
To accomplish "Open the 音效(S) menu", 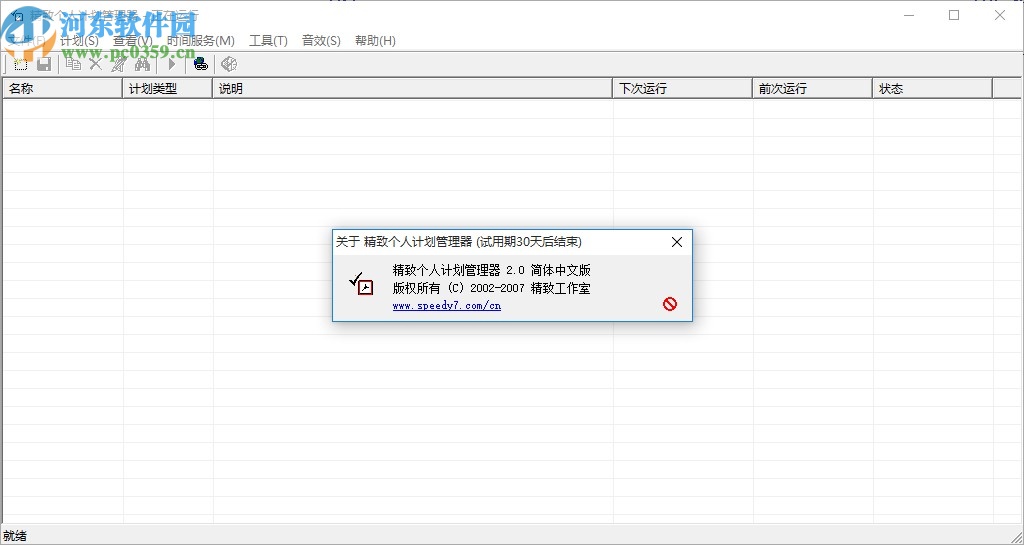I will (x=321, y=40).
